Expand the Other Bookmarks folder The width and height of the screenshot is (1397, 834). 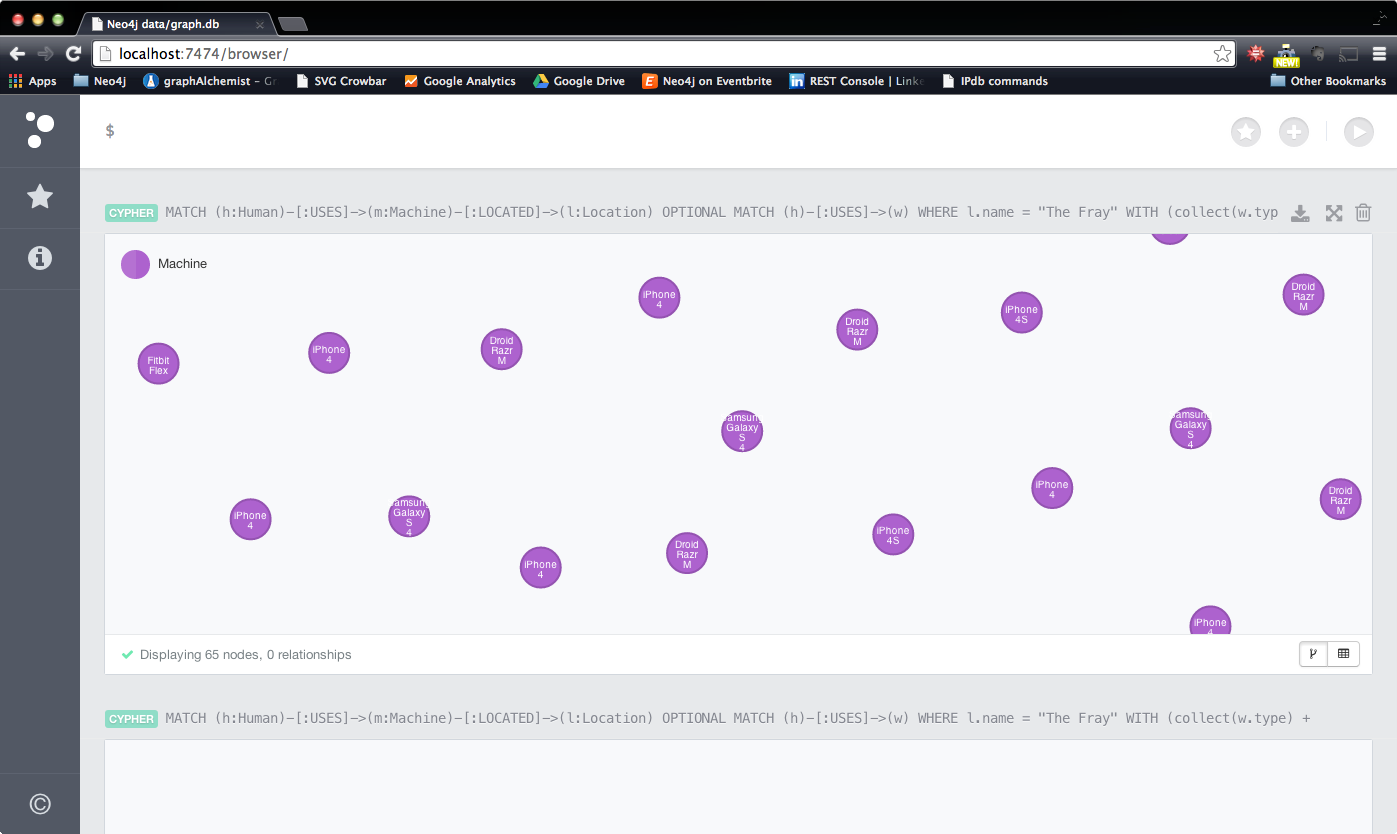[x=1328, y=81]
